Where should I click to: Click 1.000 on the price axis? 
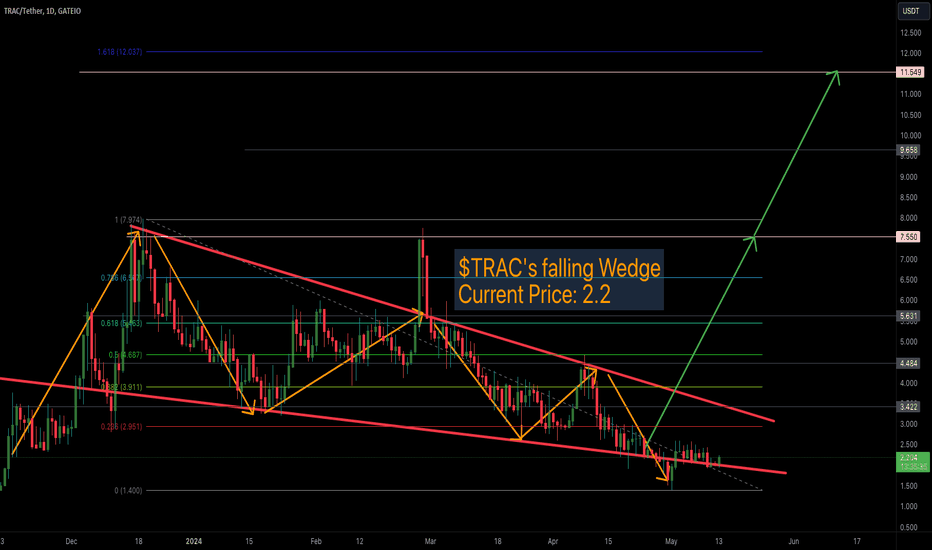coord(909,507)
